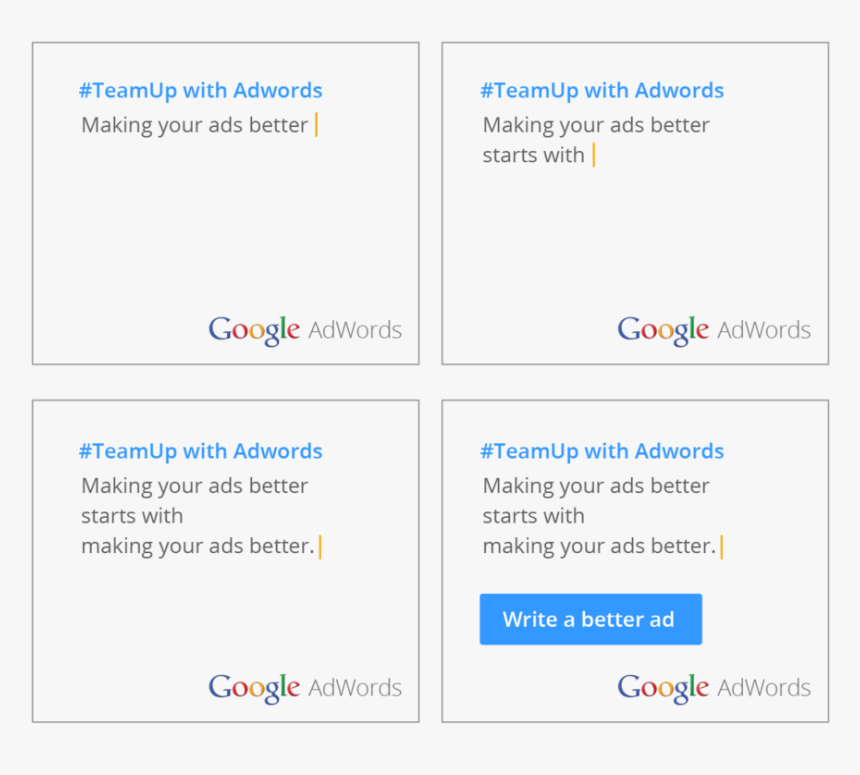Click Google AdWords logo in top-left ad
Image resolution: width=860 pixels, height=775 pixels.
point(305,331)
